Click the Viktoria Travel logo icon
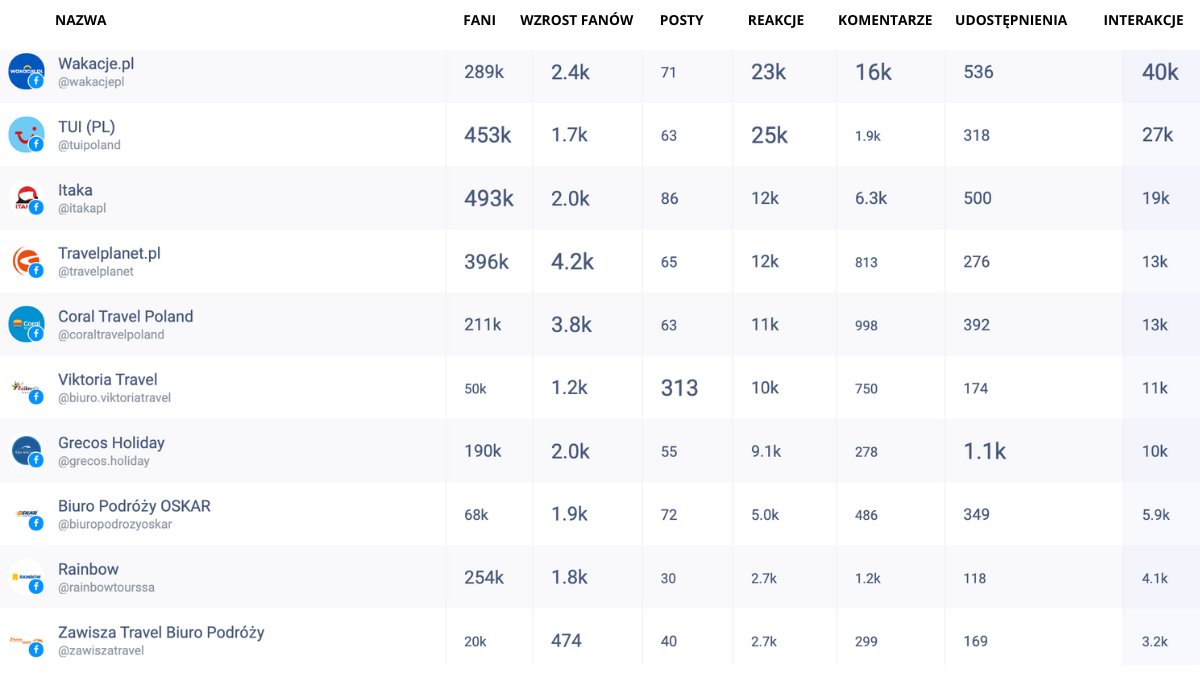The image size is (1200, 675). (x=26, y=388)
